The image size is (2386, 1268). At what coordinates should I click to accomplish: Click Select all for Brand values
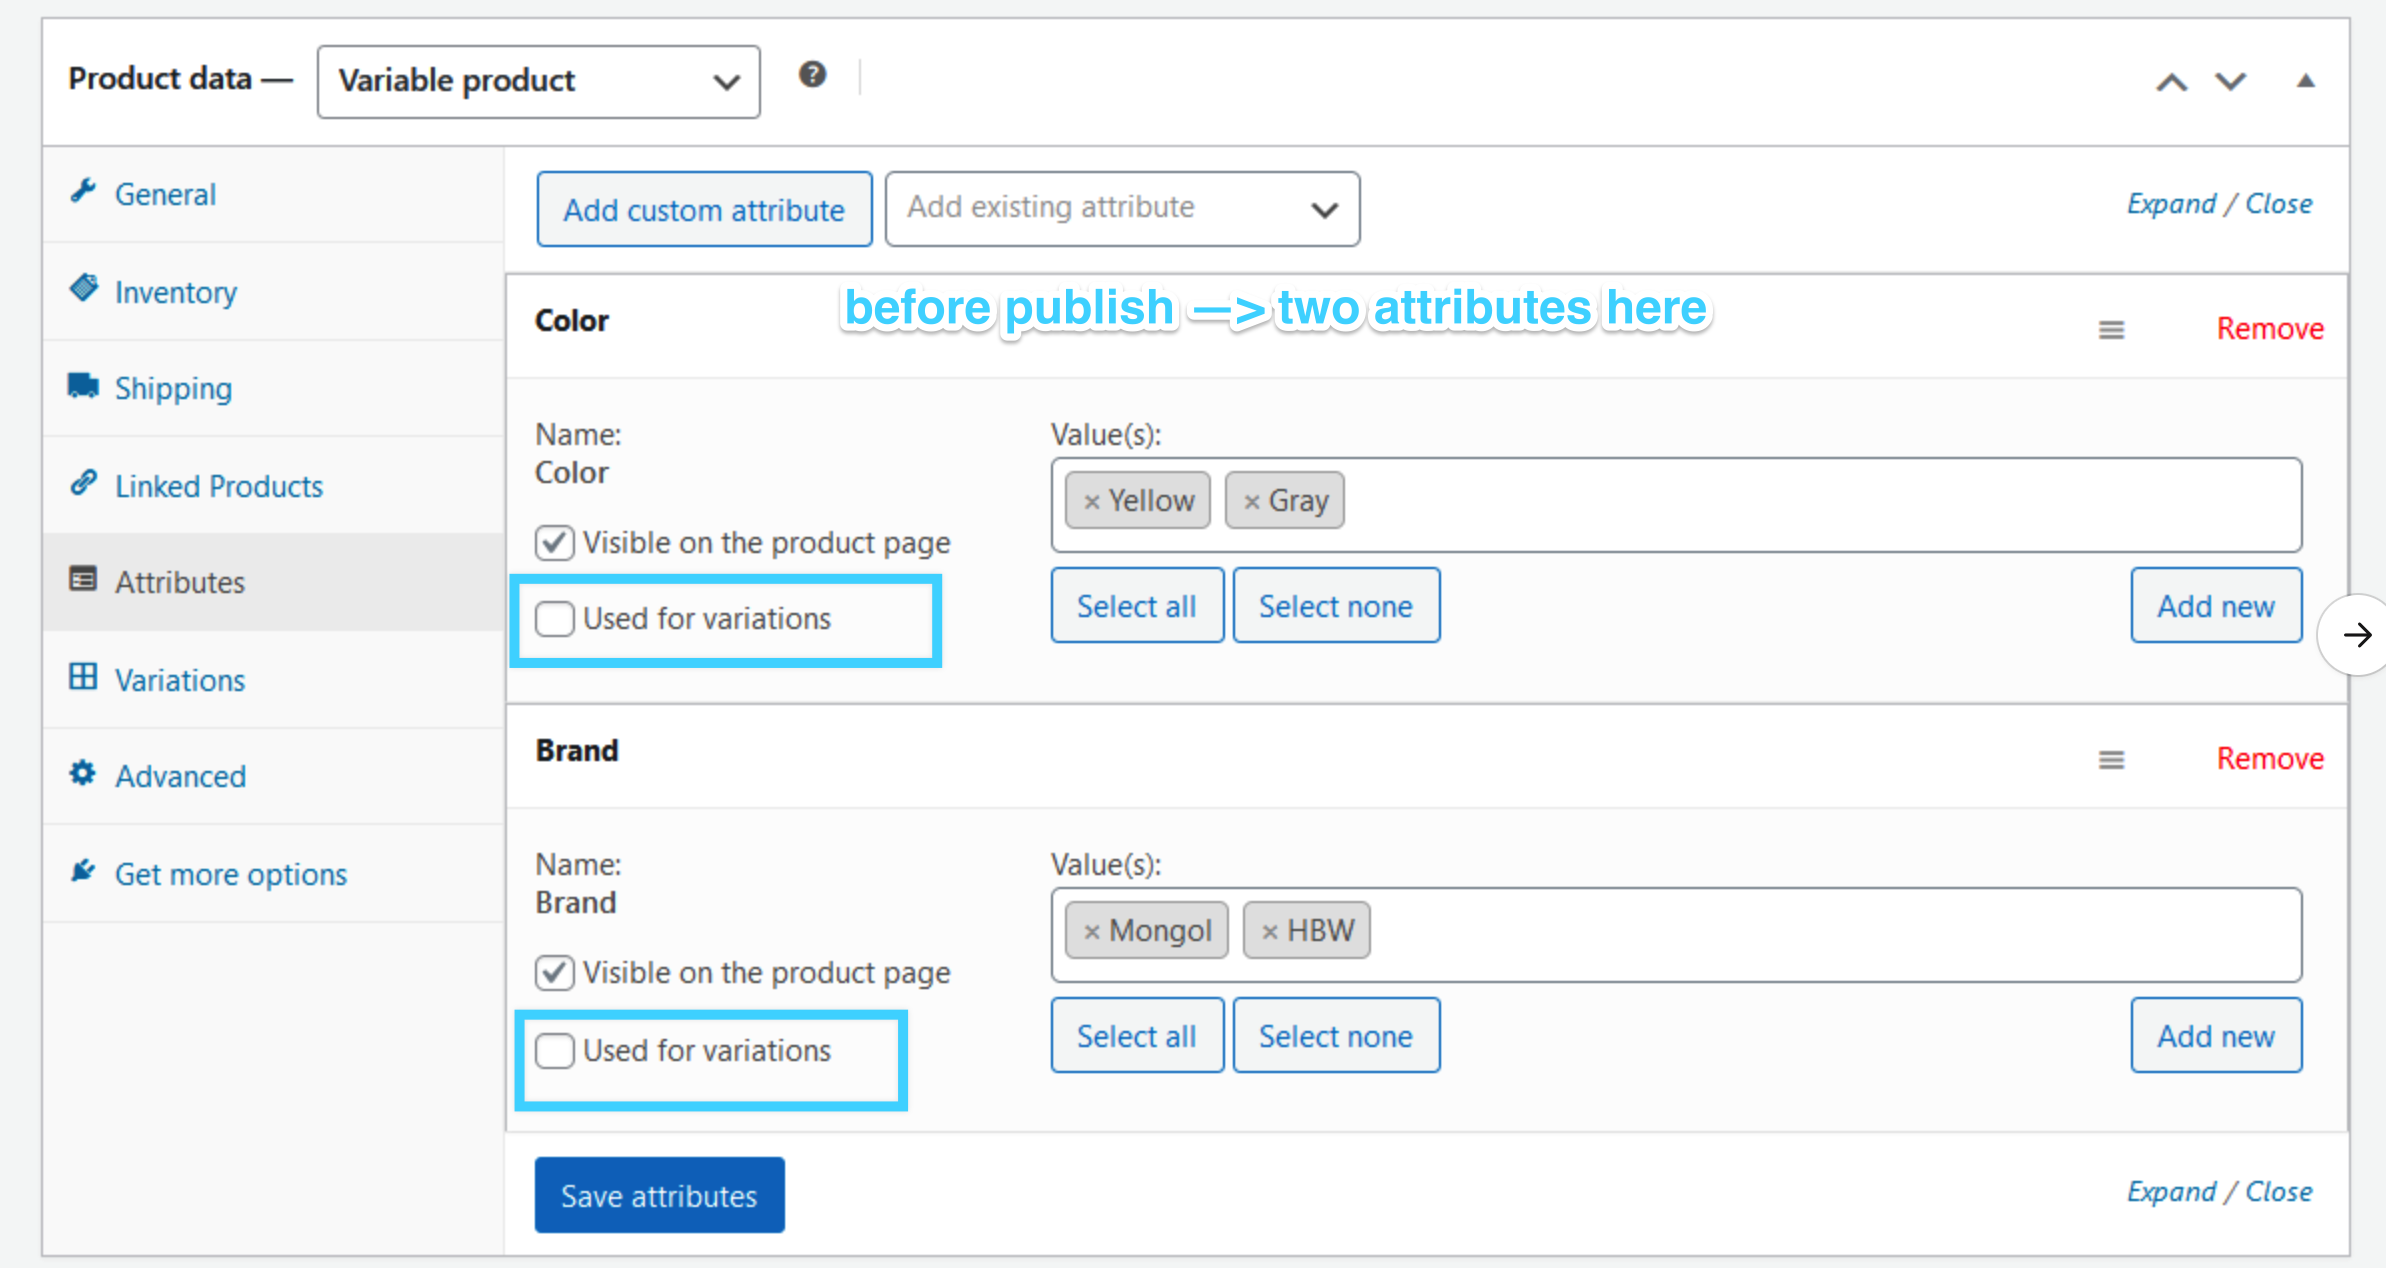(x=1137, y=1035)
